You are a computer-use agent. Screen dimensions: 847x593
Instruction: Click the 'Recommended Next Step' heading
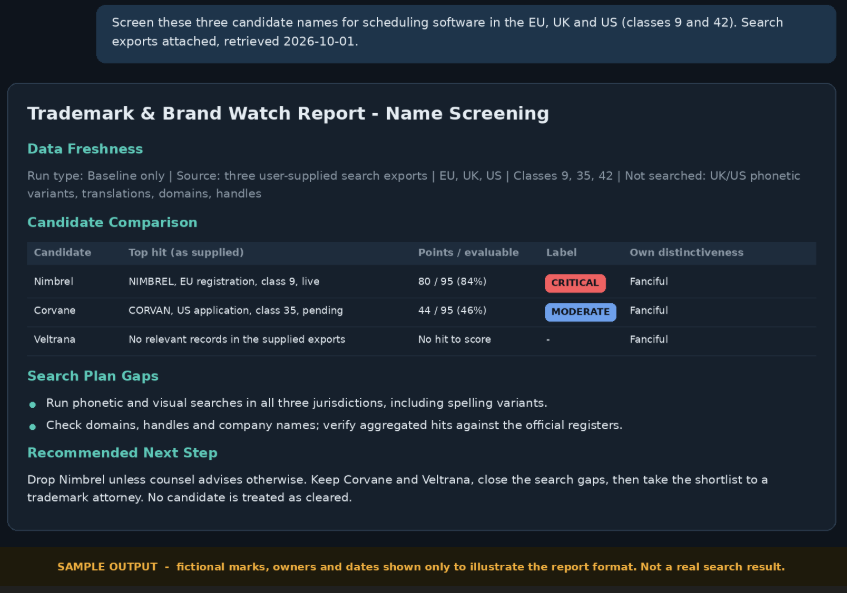click(x=123, y=453)
